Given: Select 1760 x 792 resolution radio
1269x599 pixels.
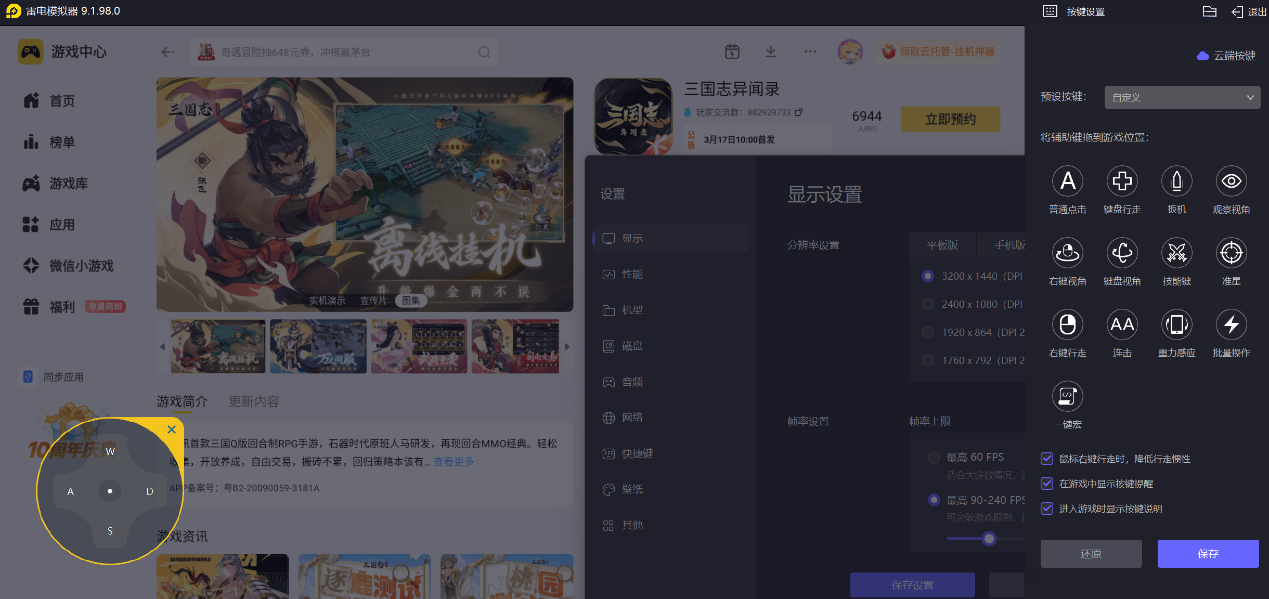Looking at the screenshot, I should (x=928, y=360).
